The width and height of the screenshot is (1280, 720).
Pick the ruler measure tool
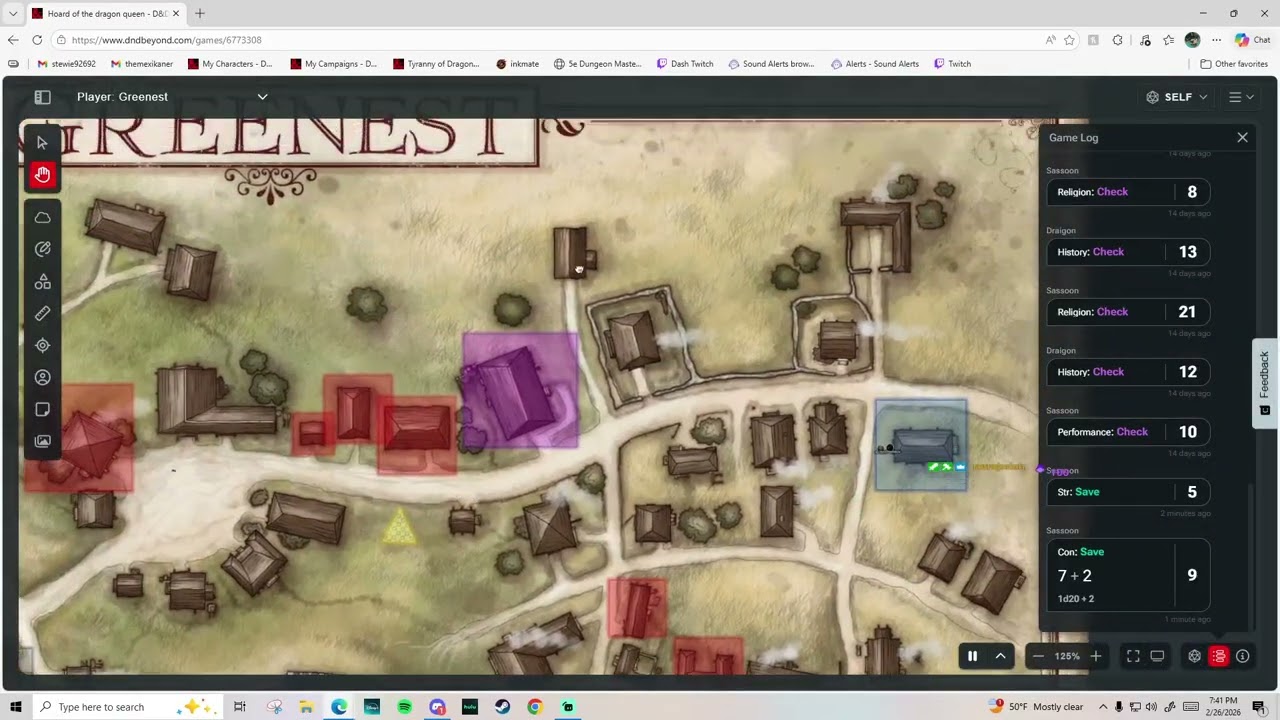(42, 313)
